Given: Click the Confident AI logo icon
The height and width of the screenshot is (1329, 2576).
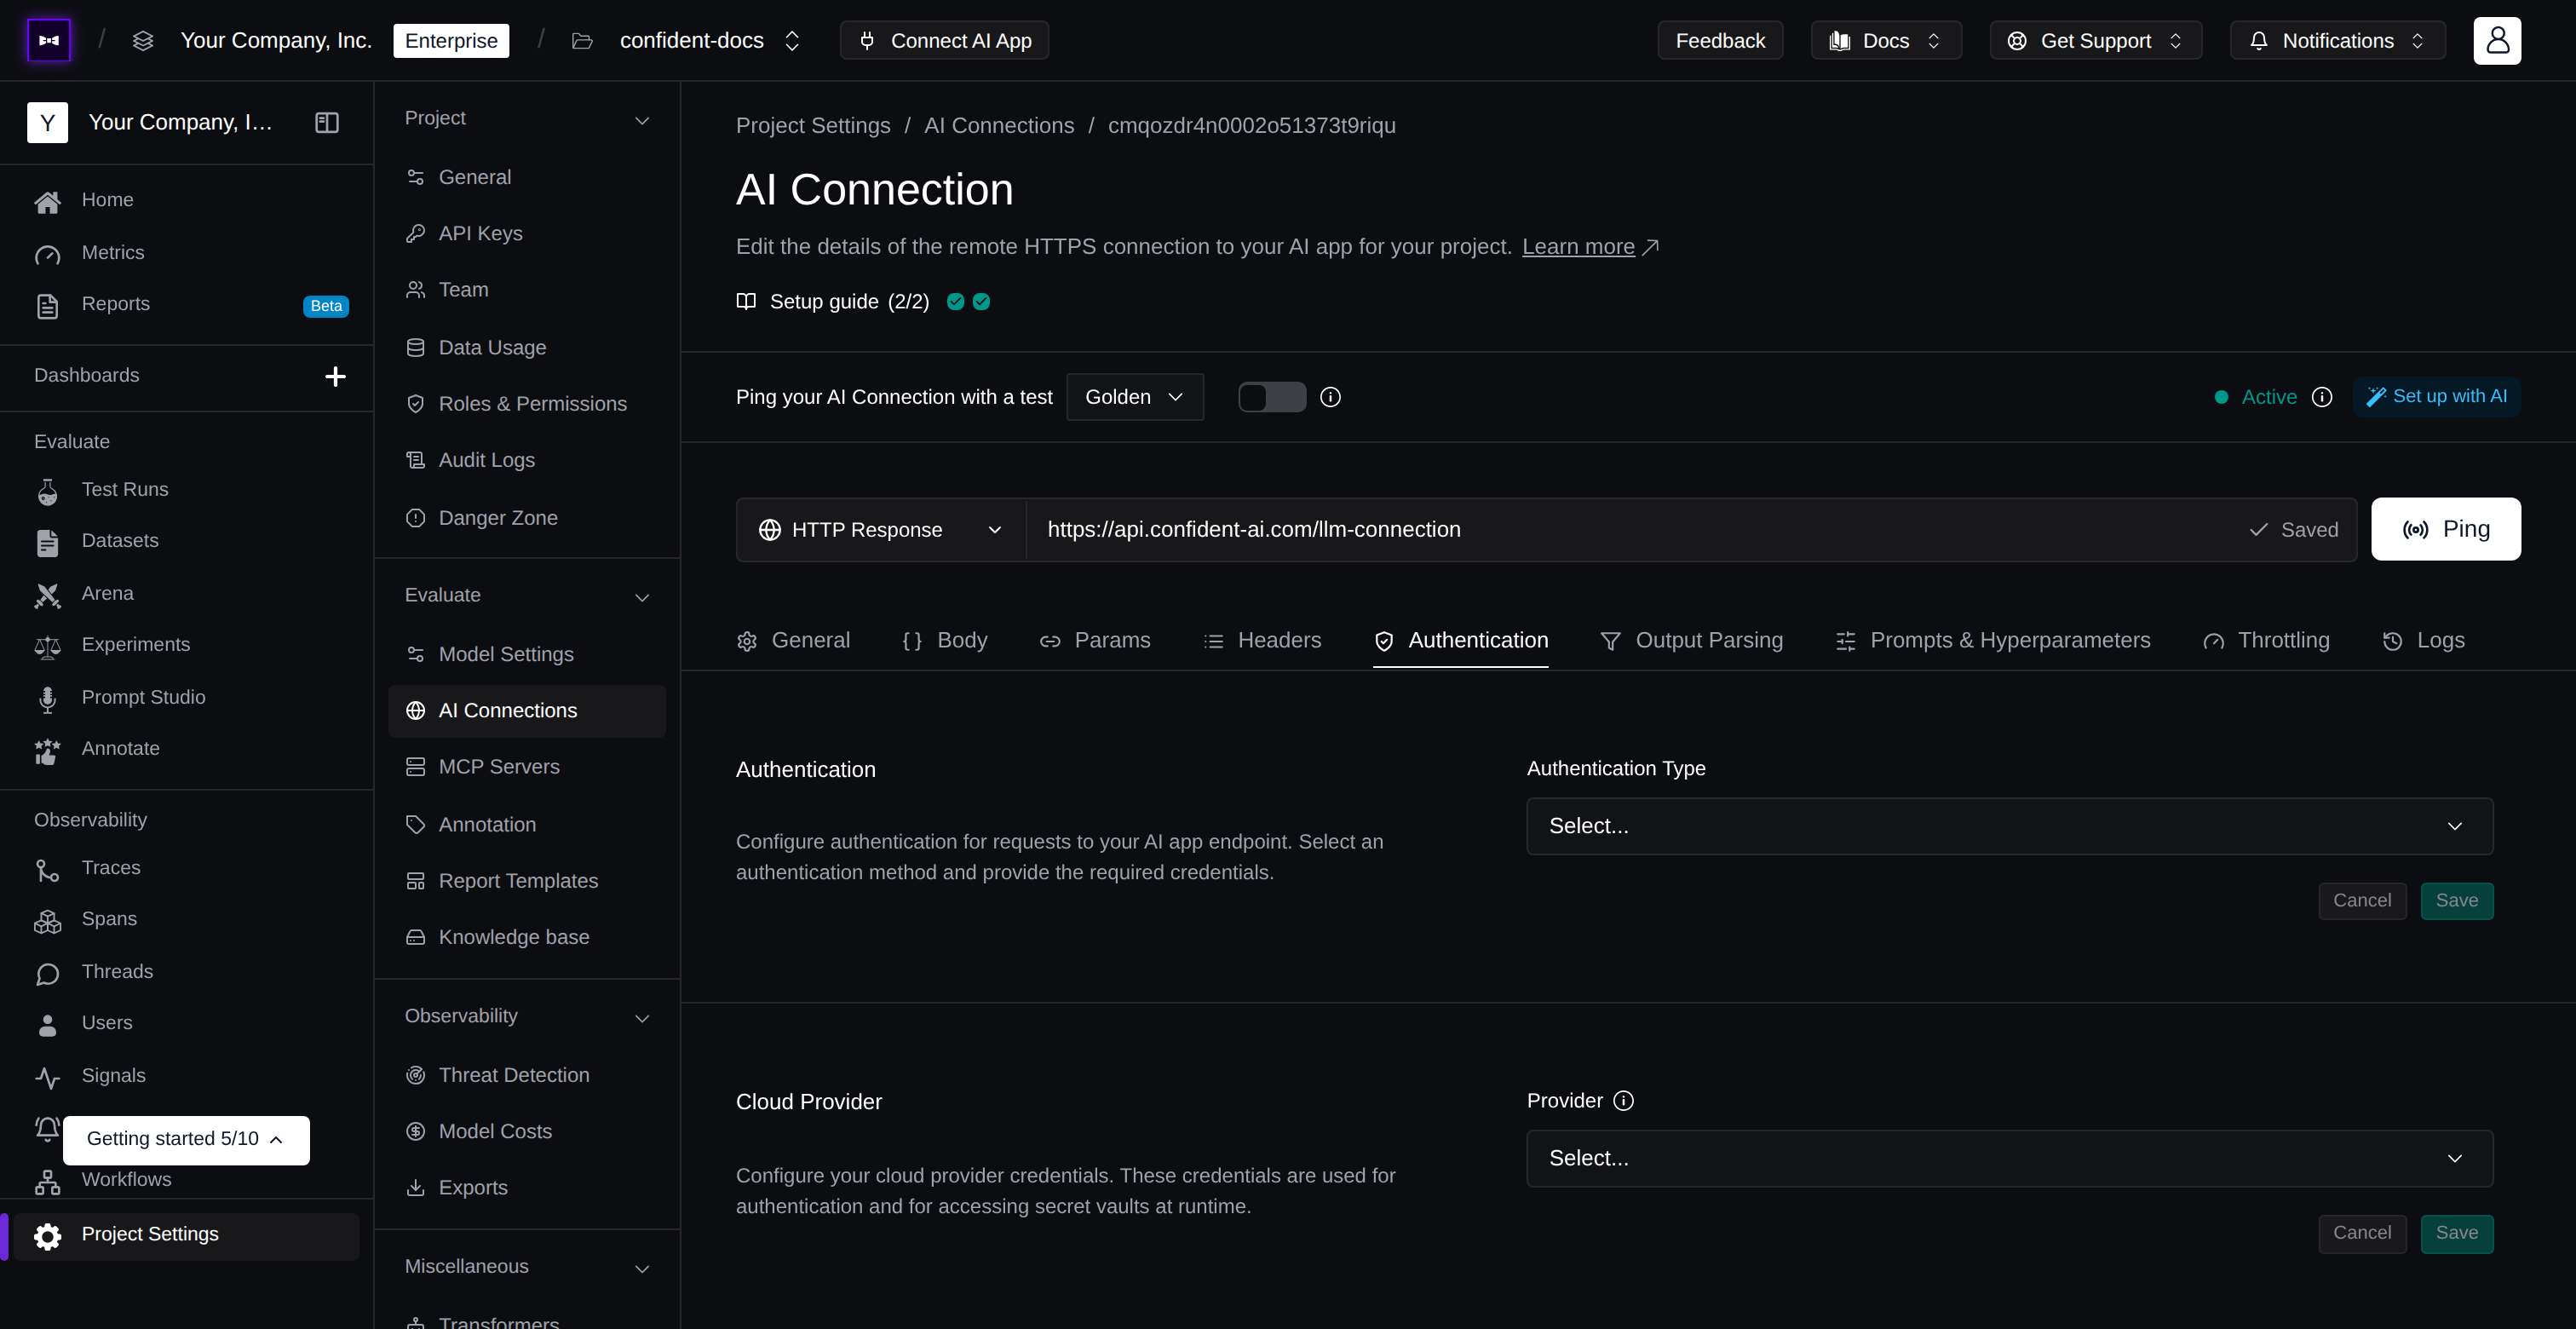Looking at the screenshot, I should pyautogui.click(x=49, y=40).
